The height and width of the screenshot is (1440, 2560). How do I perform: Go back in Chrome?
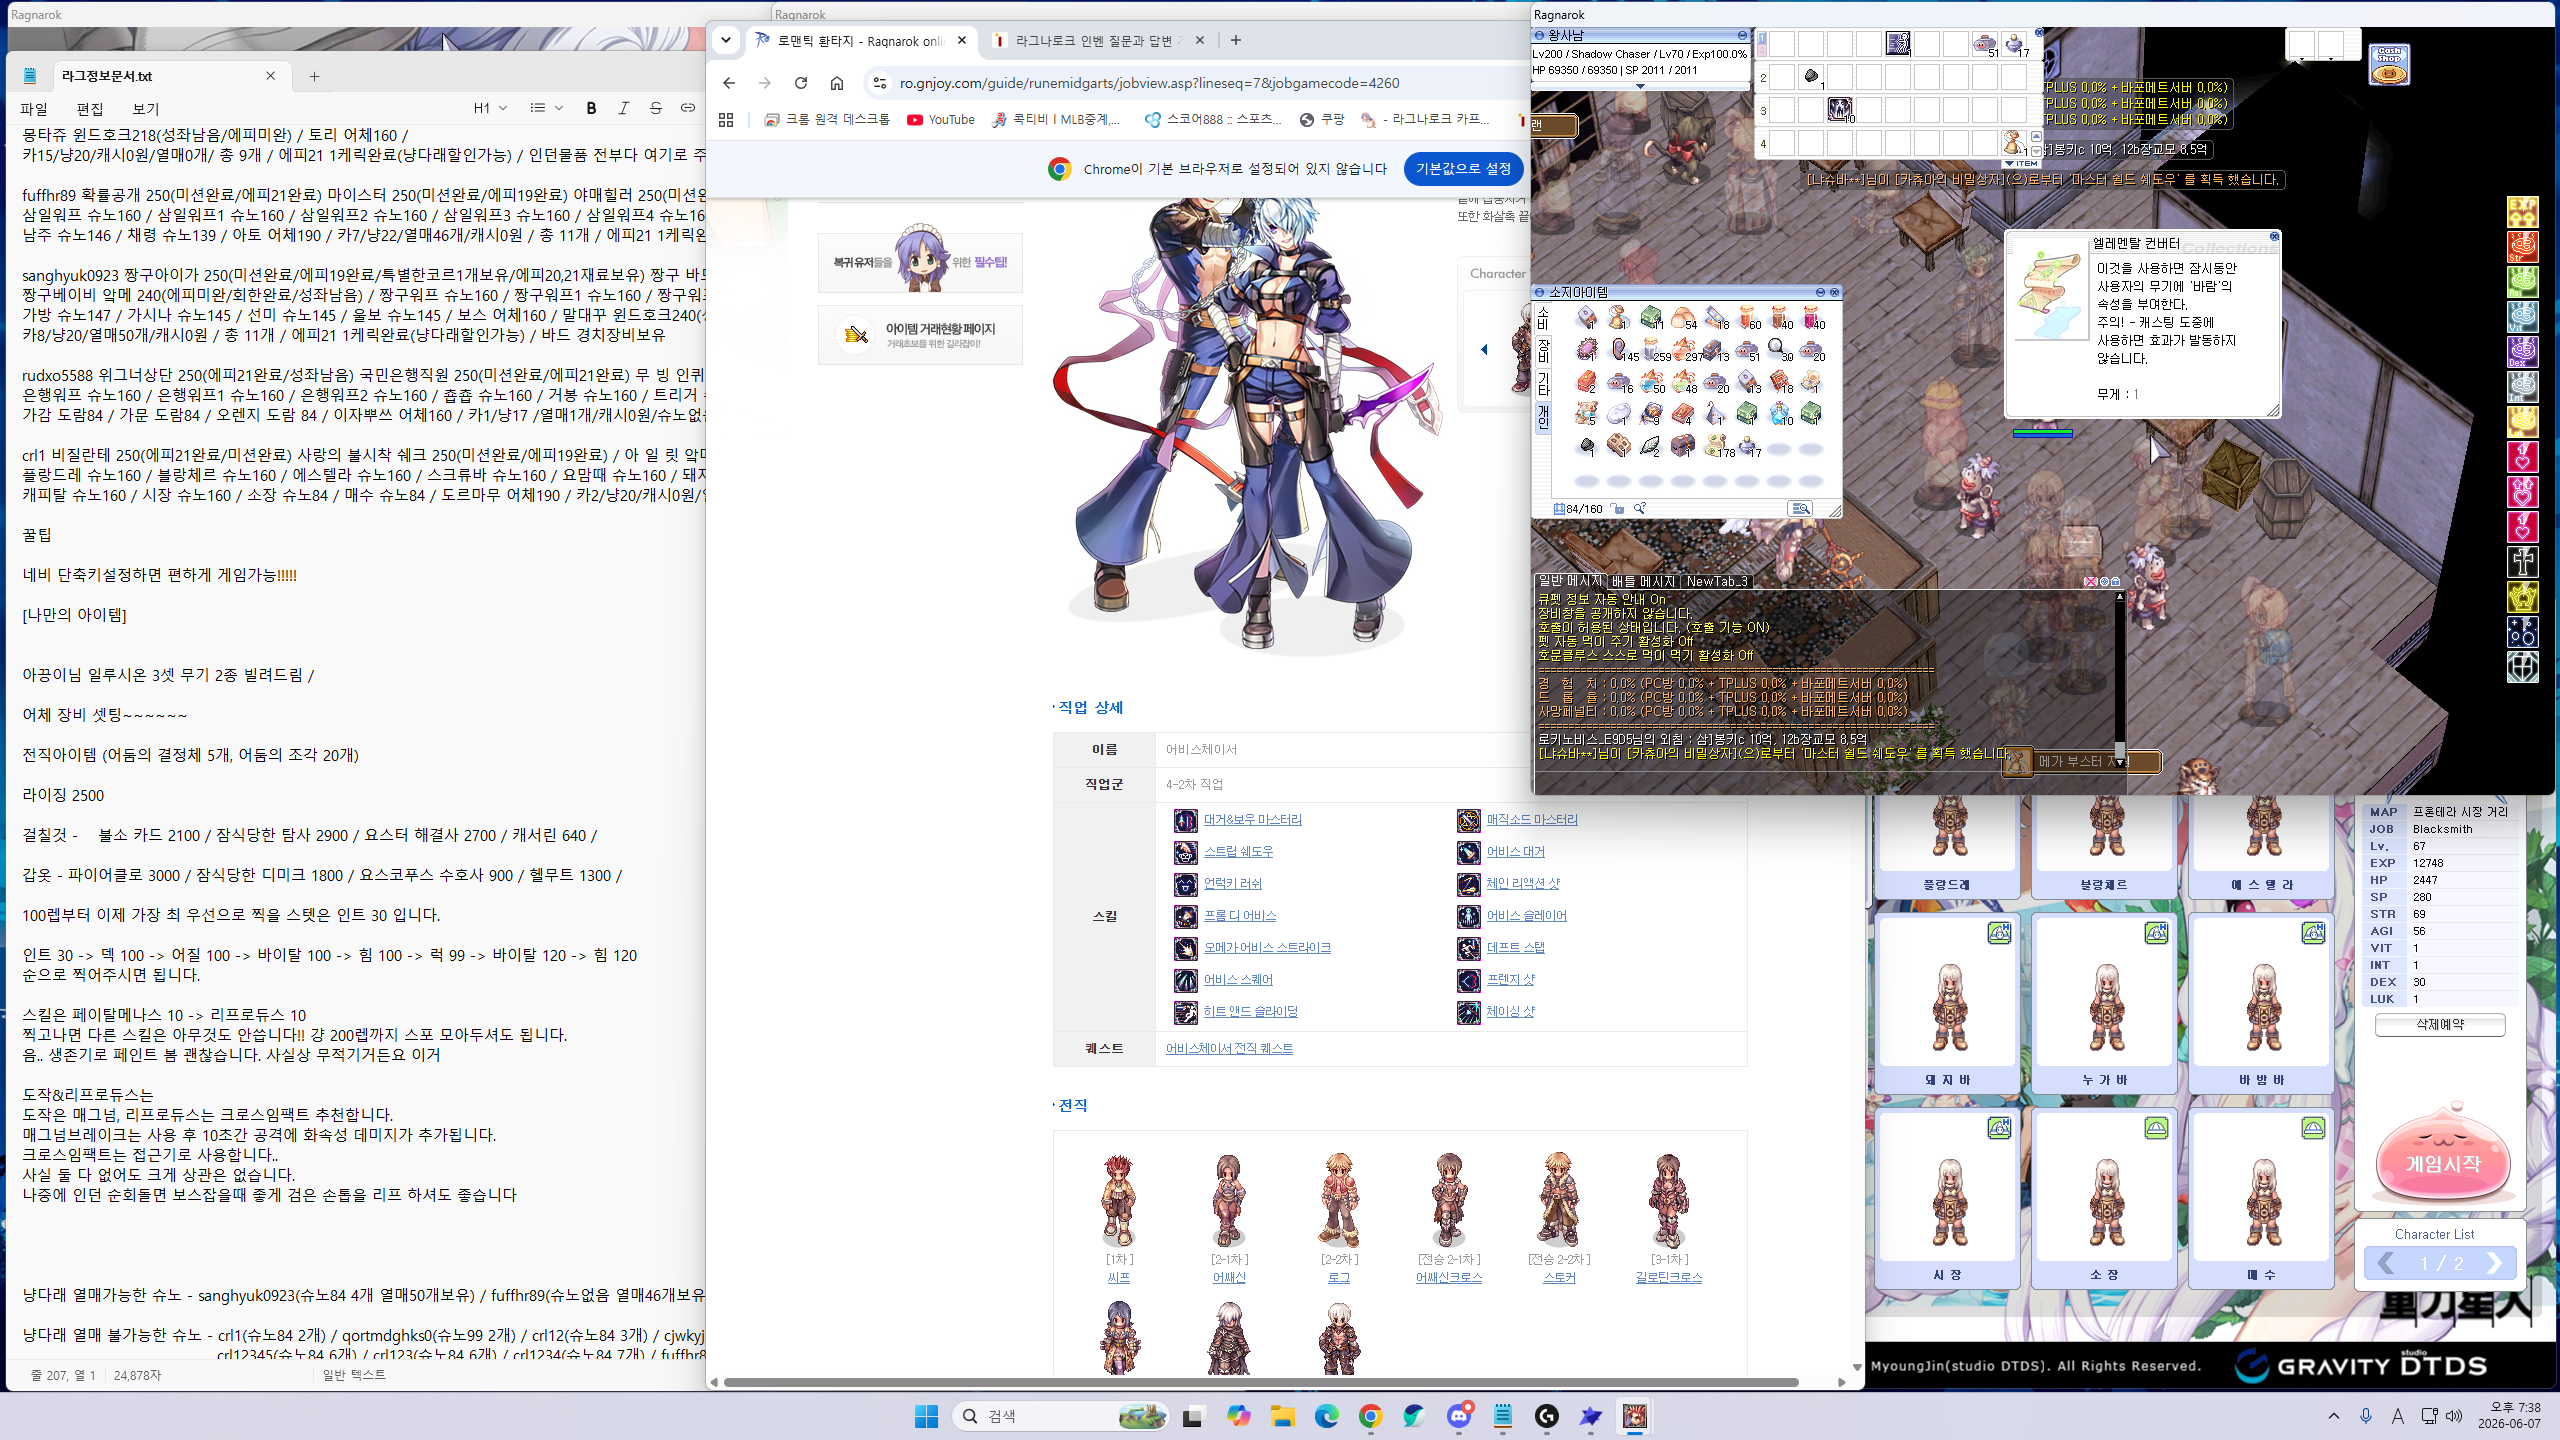tap(729, 83)
